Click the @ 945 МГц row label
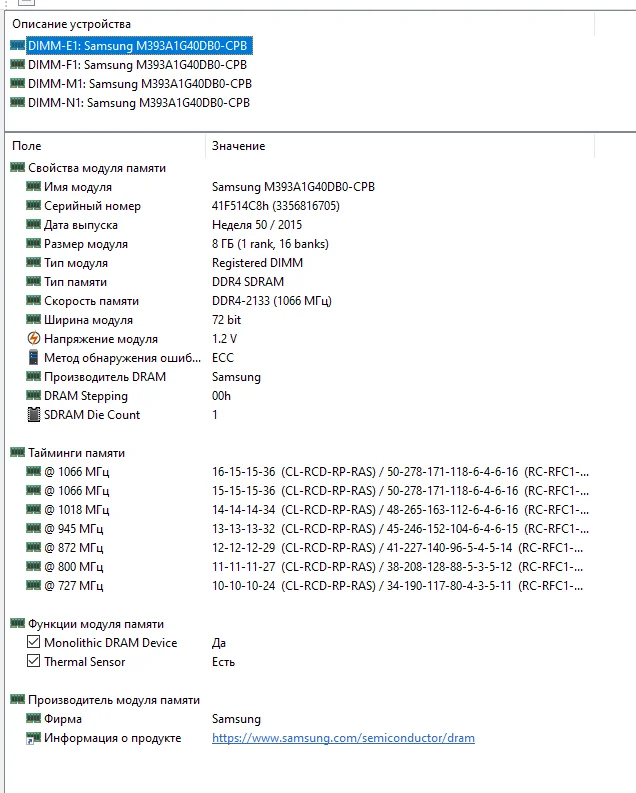Viewport: 636px width, 793px height. (74, 528)
